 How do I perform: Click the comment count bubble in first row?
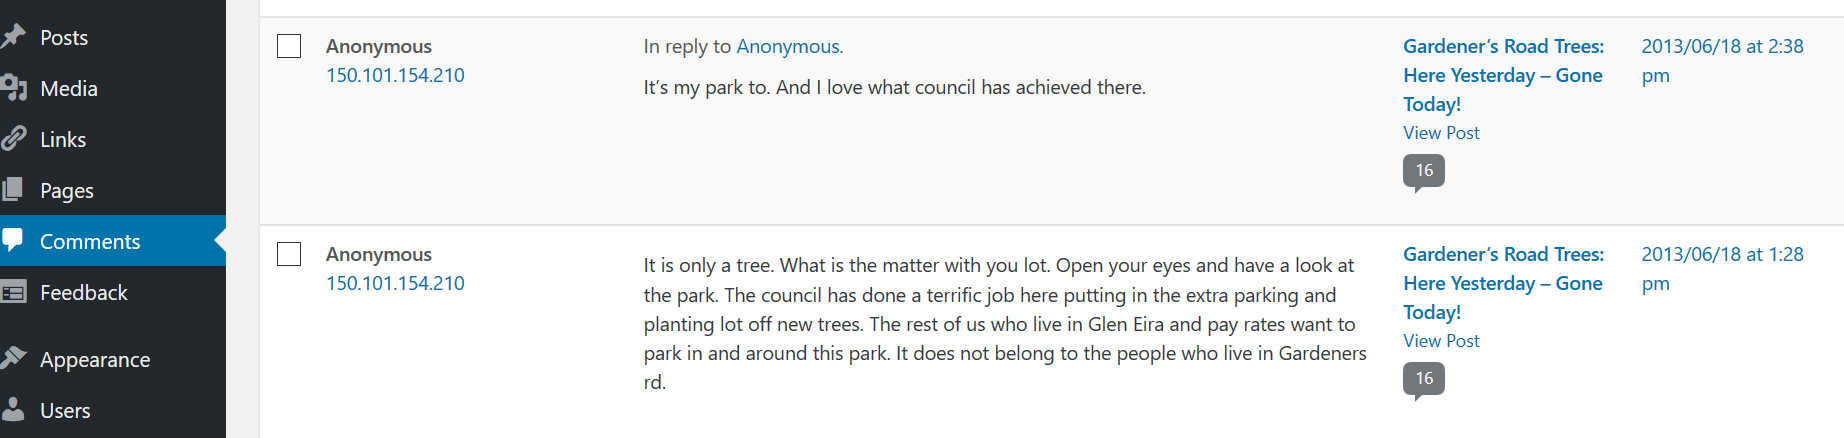pyautogui.click(x=1424, y=171)
